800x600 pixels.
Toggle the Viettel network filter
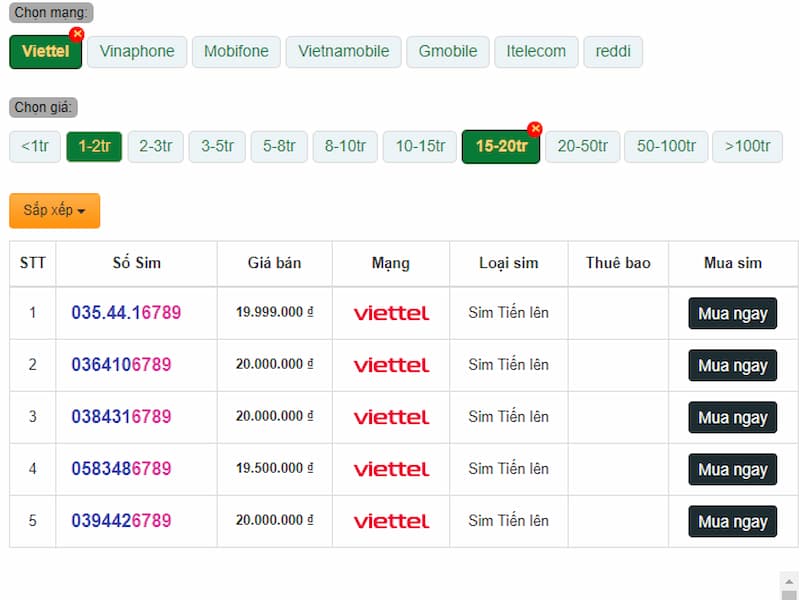45,52
